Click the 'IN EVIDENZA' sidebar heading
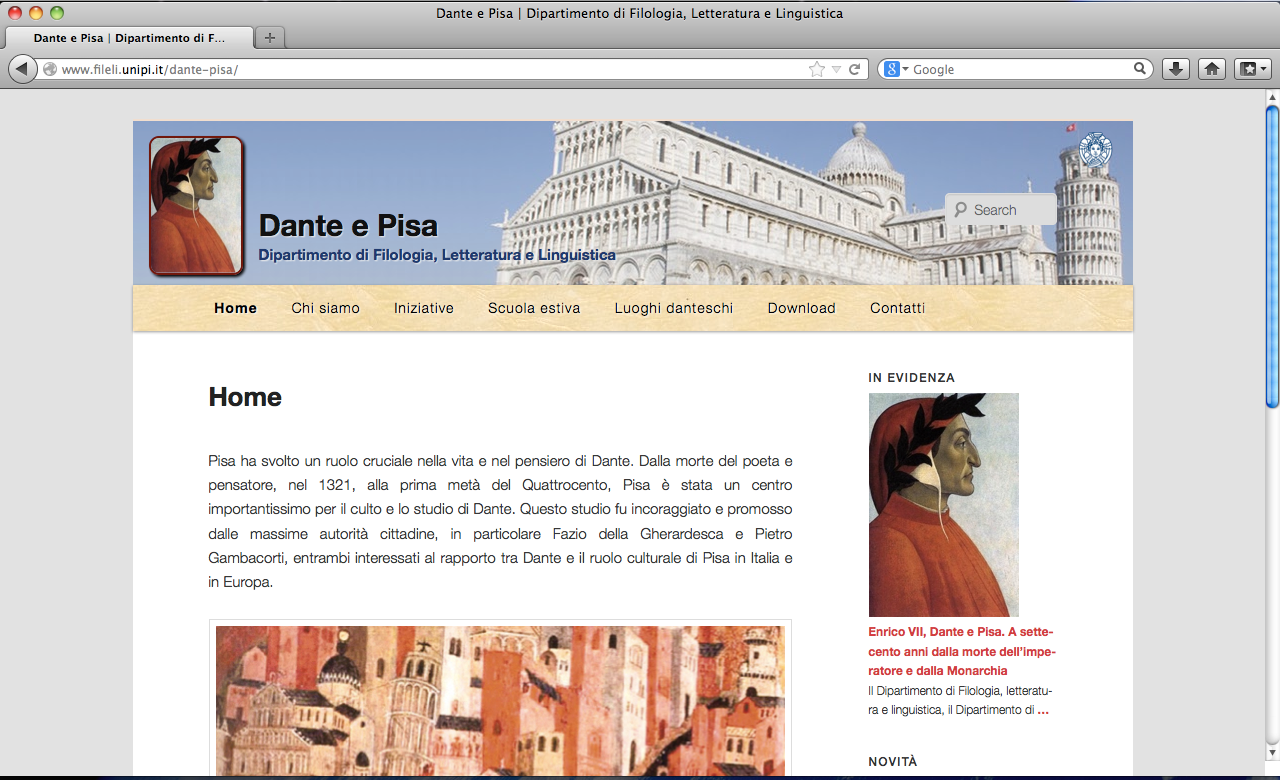 [x=911, y=378]
